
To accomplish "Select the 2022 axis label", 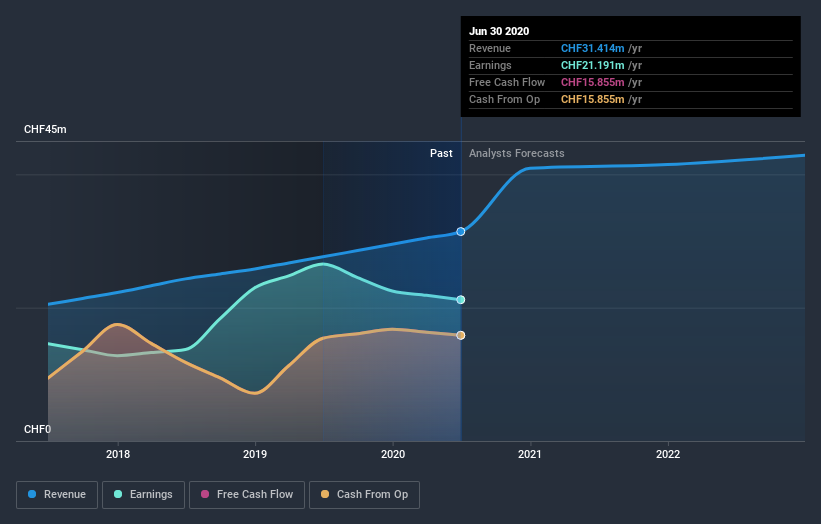I will tap(668, 454).
